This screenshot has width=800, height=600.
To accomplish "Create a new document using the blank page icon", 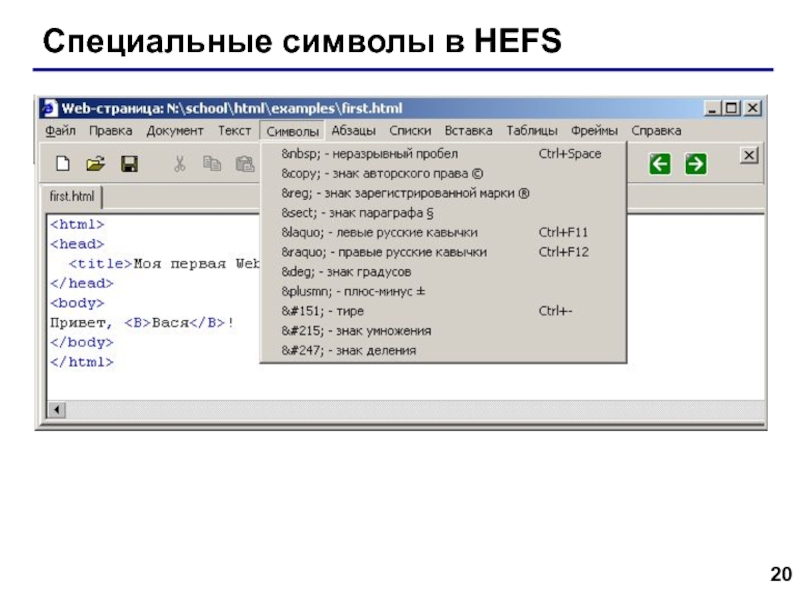I will pyautogui.click(x=62, y=162).
